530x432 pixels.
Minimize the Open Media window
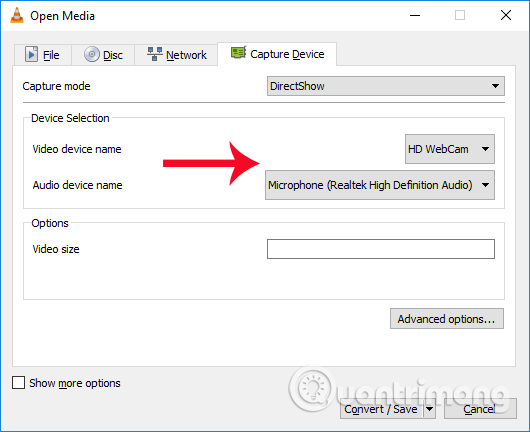[415, 16]
